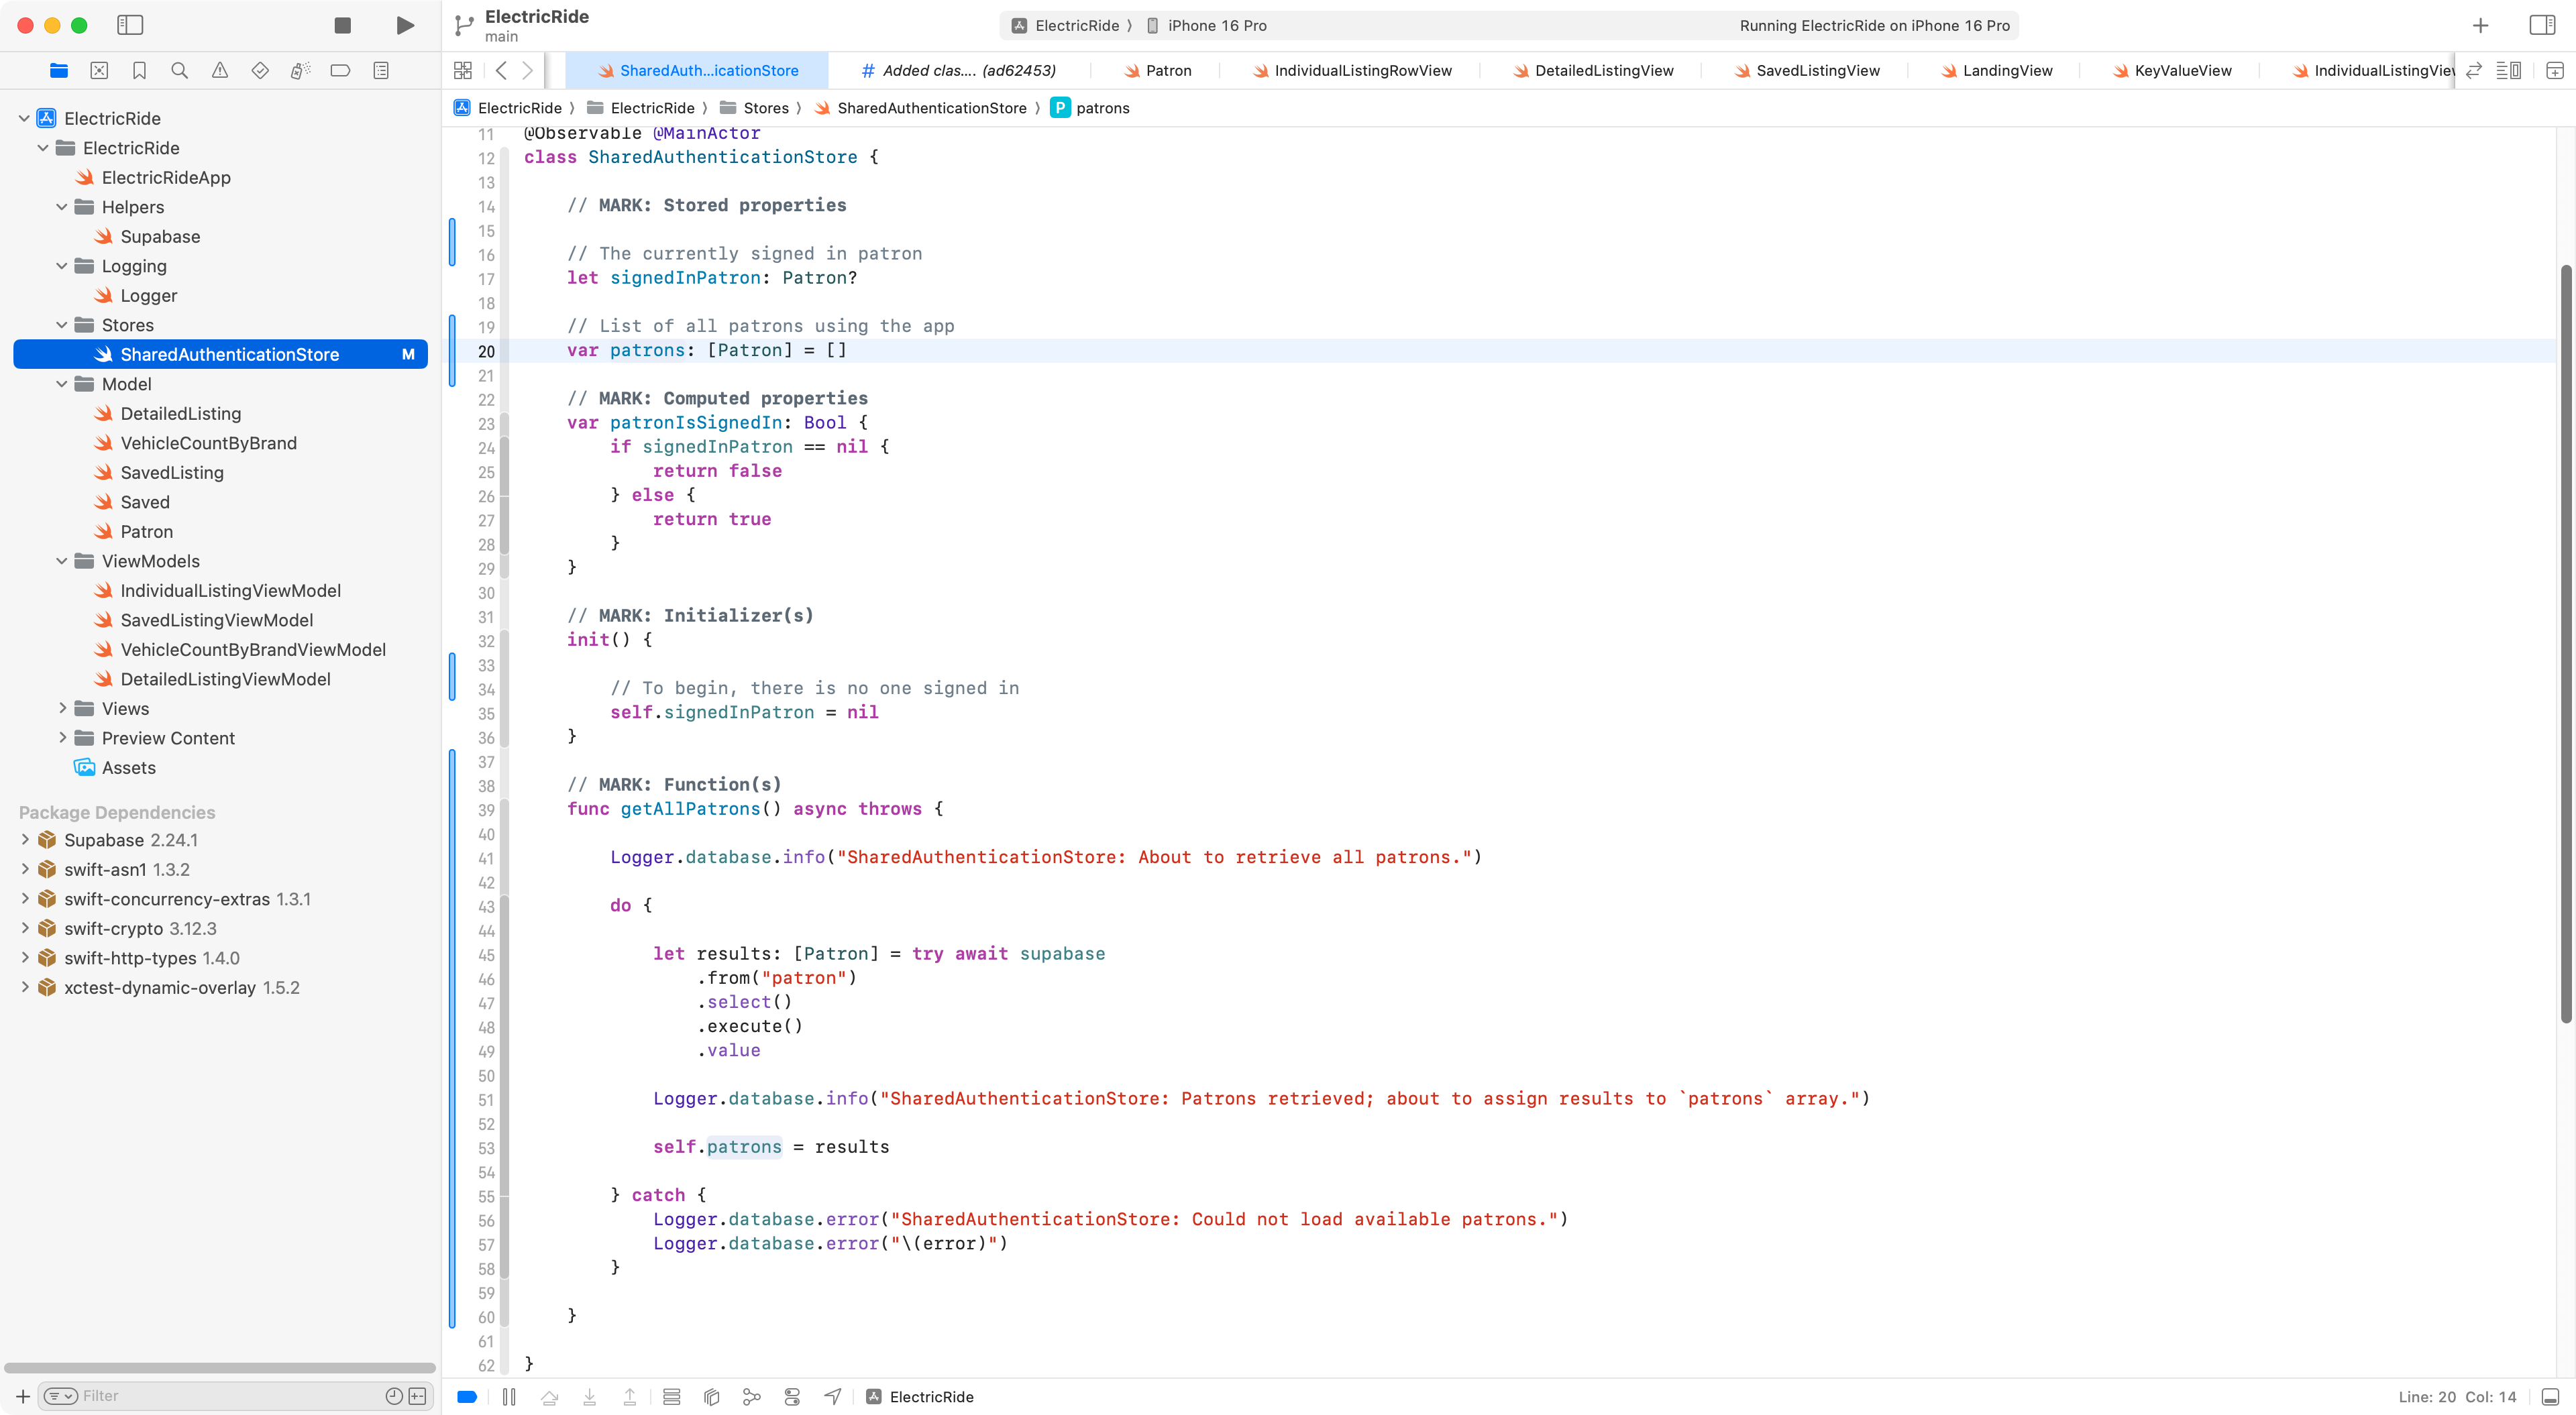
Task: Open the Patron model file
Action: [x=146, y=531]
